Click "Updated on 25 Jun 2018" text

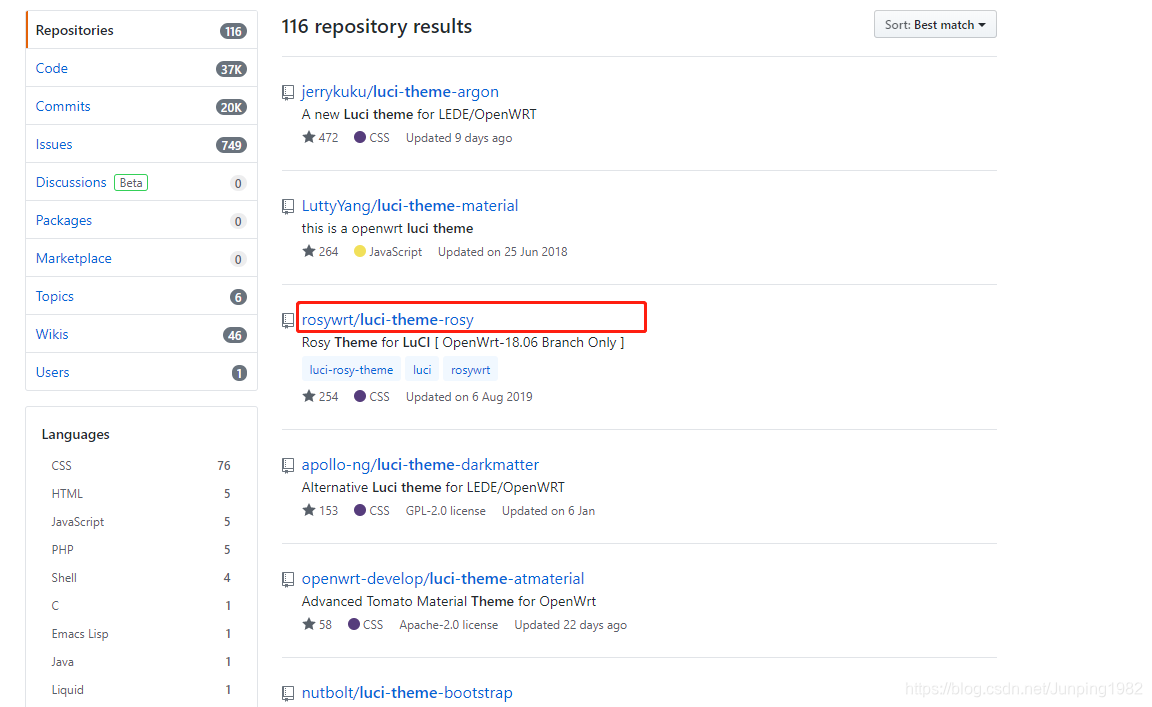click(x=503, y=251)
